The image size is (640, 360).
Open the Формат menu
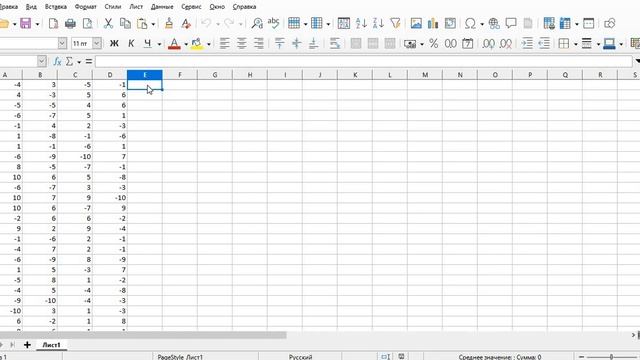click(86, 7)
